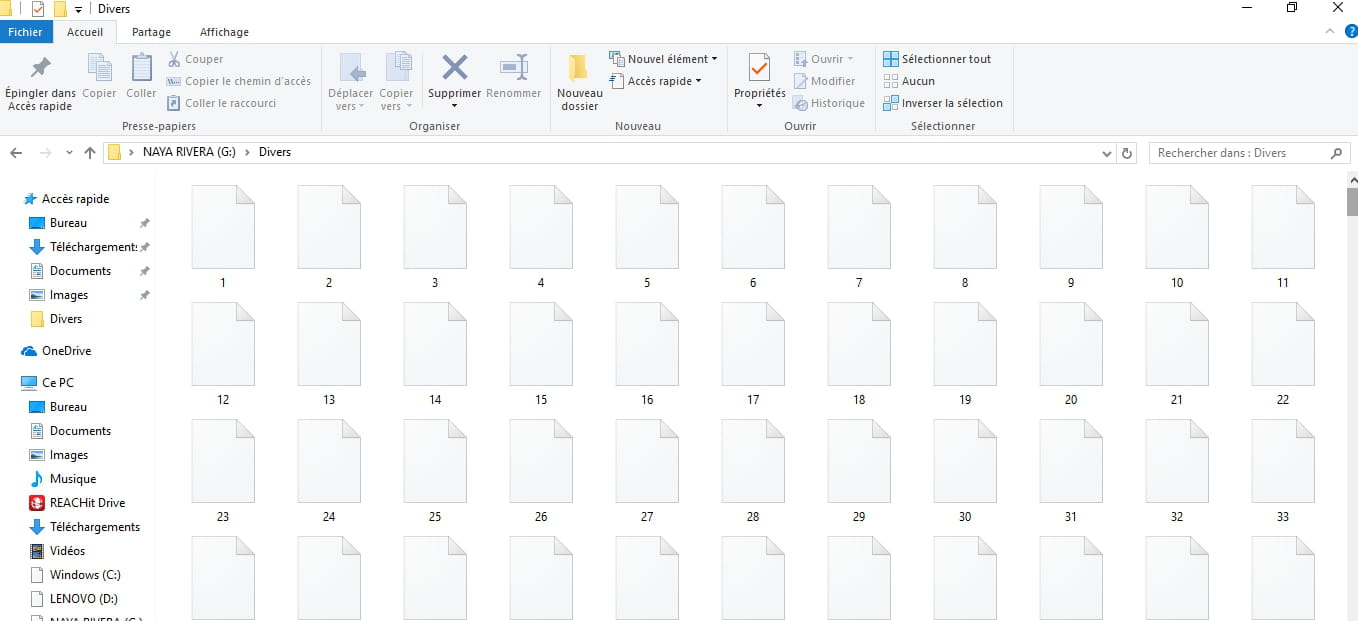Click the Propriétés checkmark icon
Viewport: 1358px width, 621px height.
759,68
